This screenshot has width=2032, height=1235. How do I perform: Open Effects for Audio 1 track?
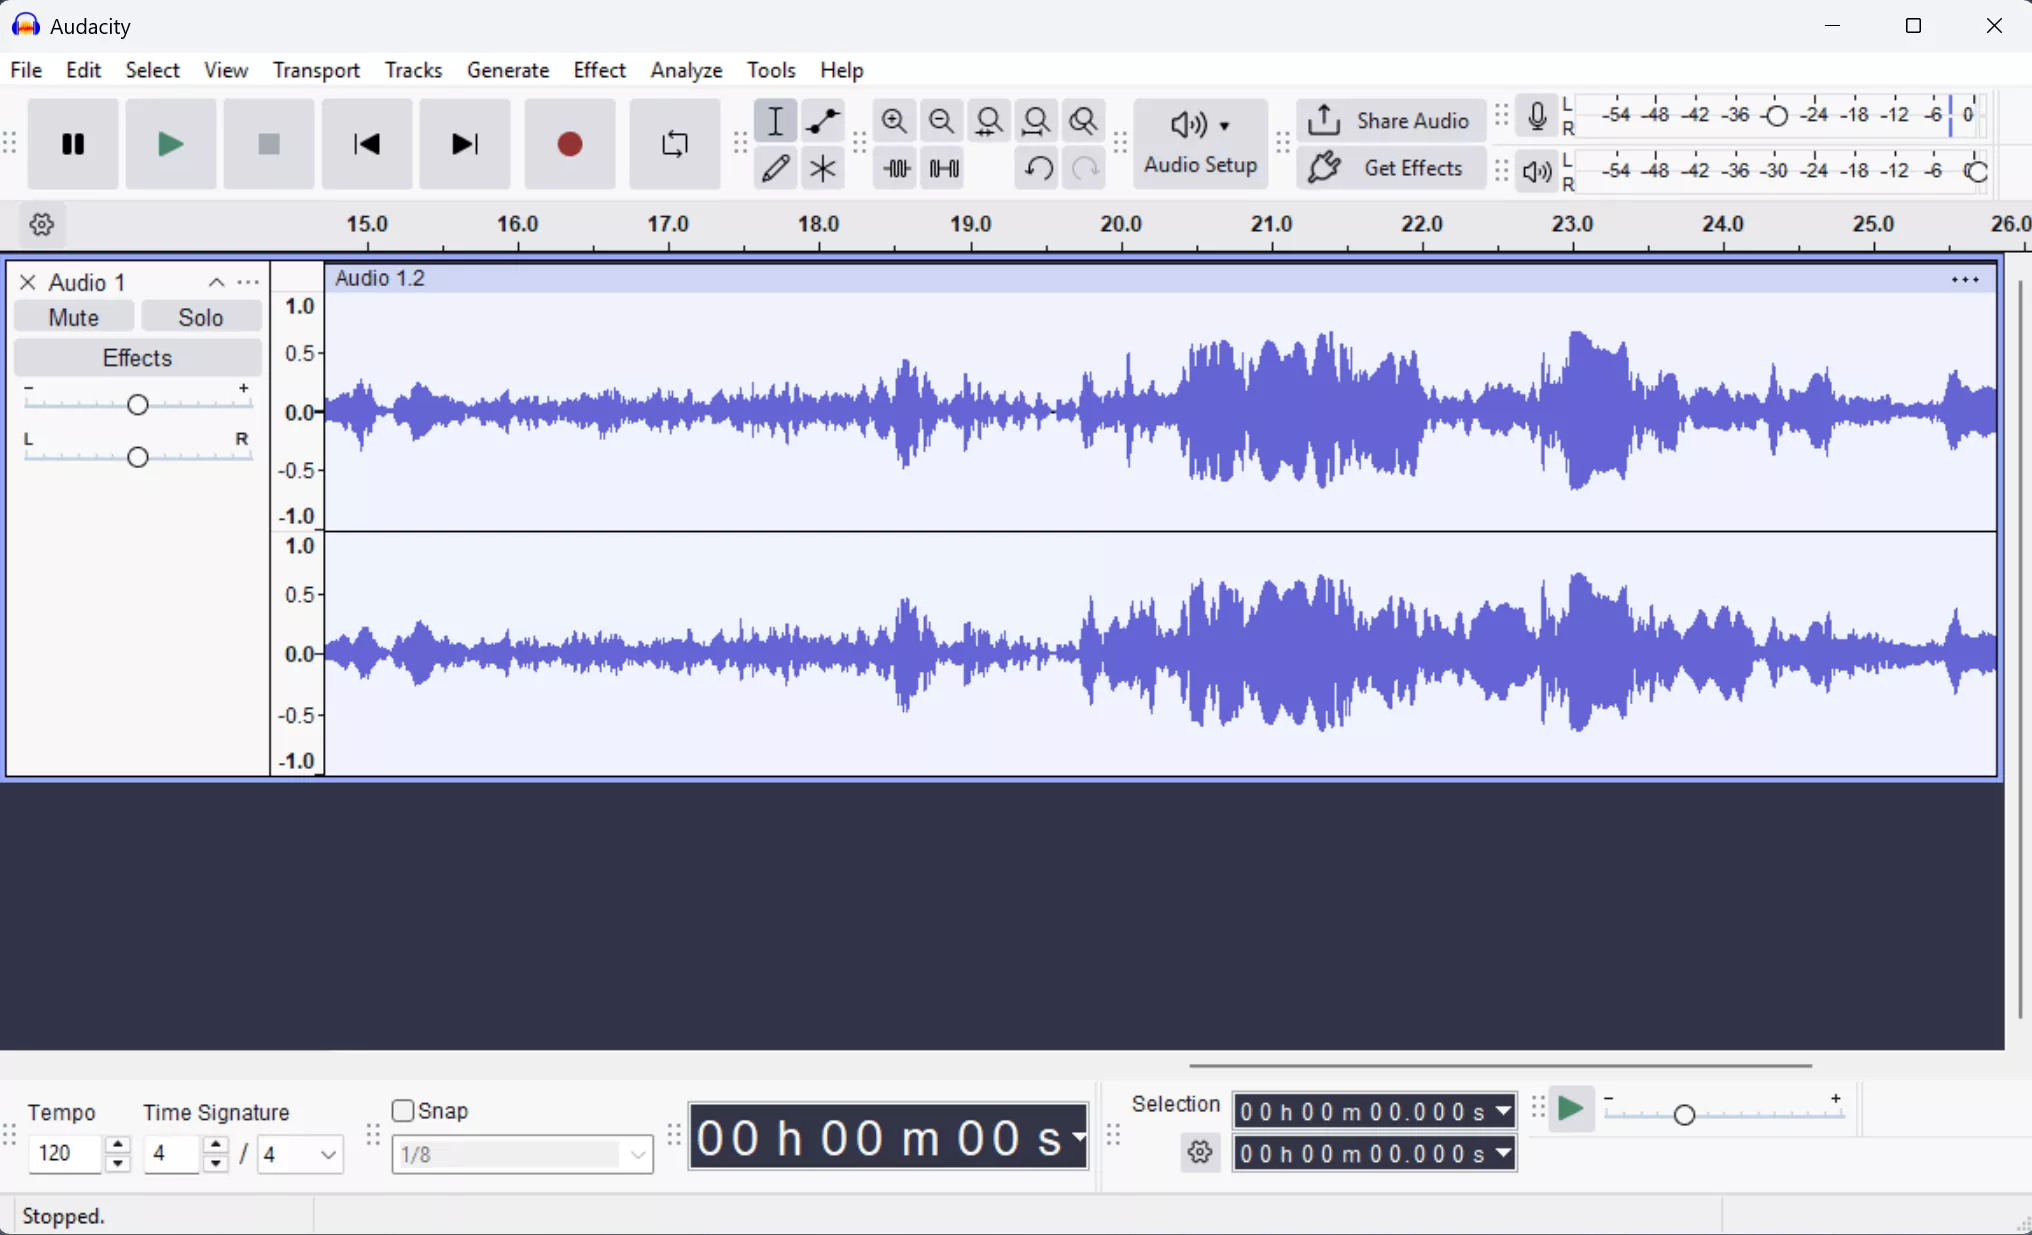pyautogui.click(x=138, y=358)
